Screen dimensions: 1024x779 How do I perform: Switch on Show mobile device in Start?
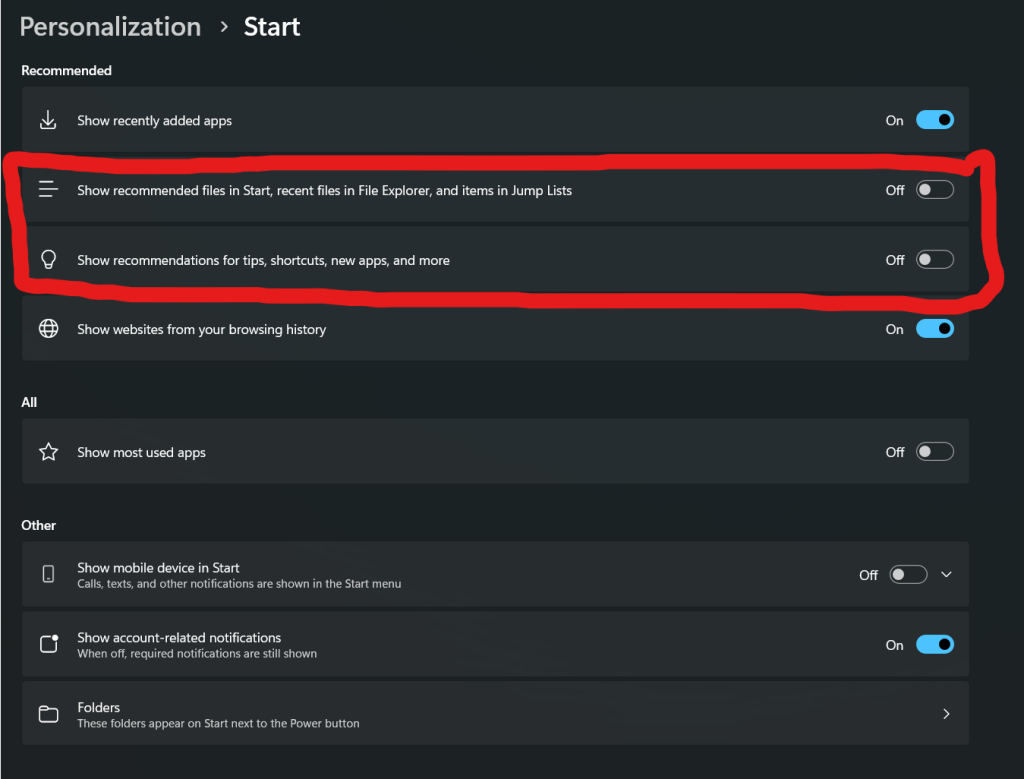(x=908, y=575)
